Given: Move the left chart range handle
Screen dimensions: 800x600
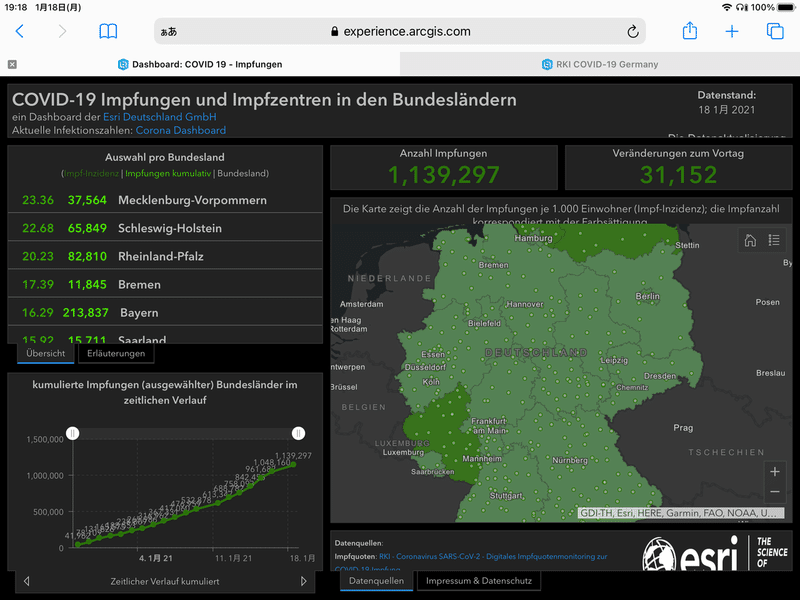Looking at the screenshot, I should (x=72, y=434).
